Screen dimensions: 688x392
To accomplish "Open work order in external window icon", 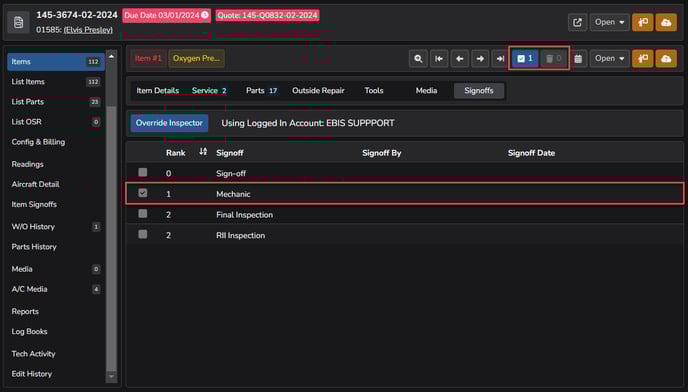I will point(577,22).
